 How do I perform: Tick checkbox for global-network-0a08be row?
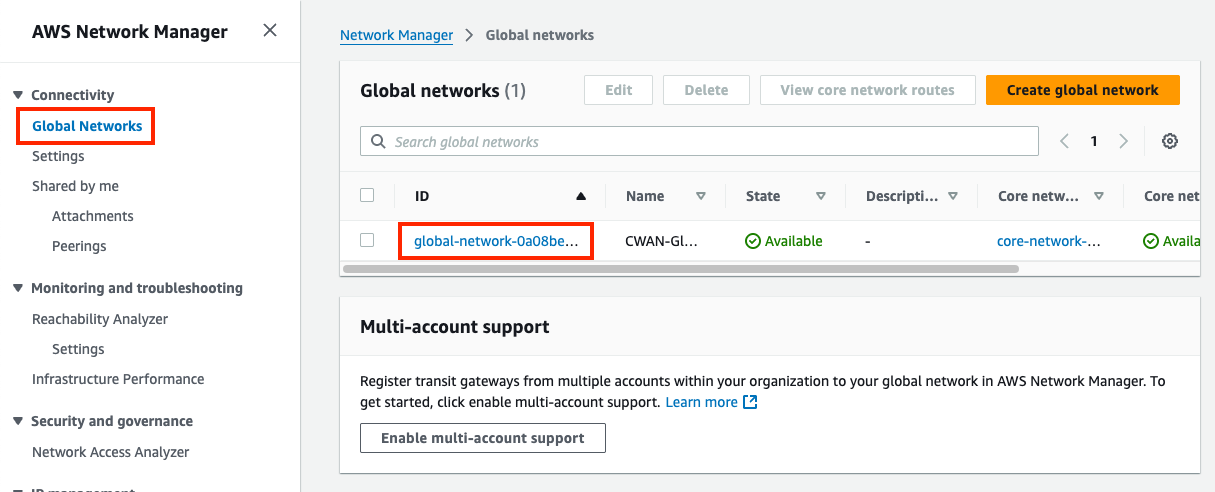tap(367, 240)
